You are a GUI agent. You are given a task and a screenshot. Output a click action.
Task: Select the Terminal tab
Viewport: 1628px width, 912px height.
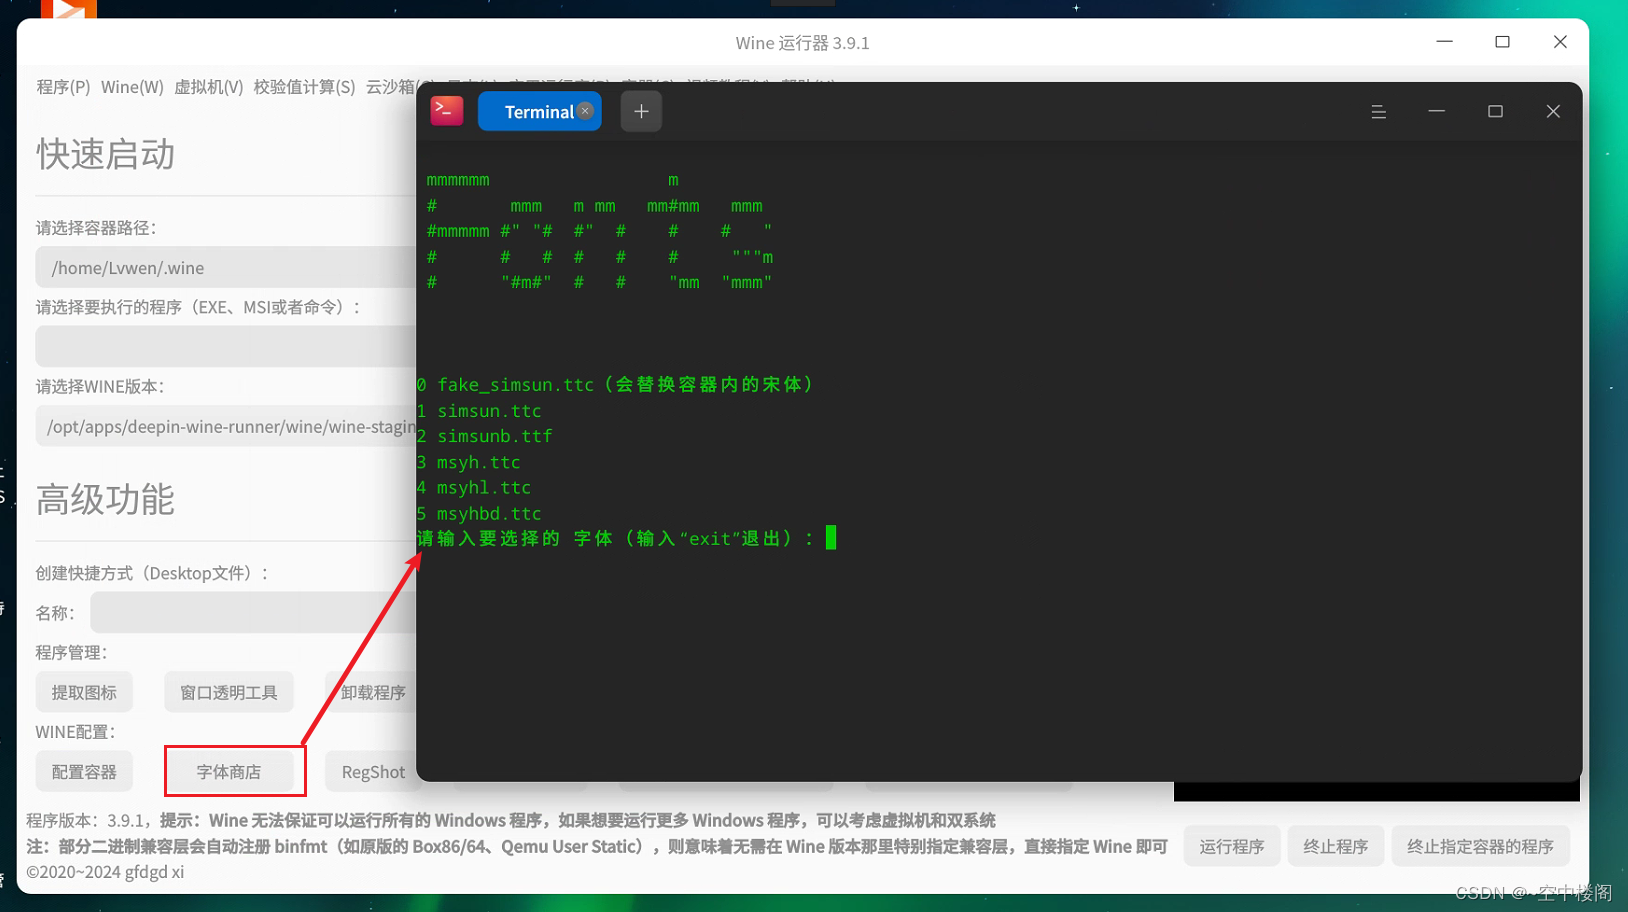coord(538,111)
